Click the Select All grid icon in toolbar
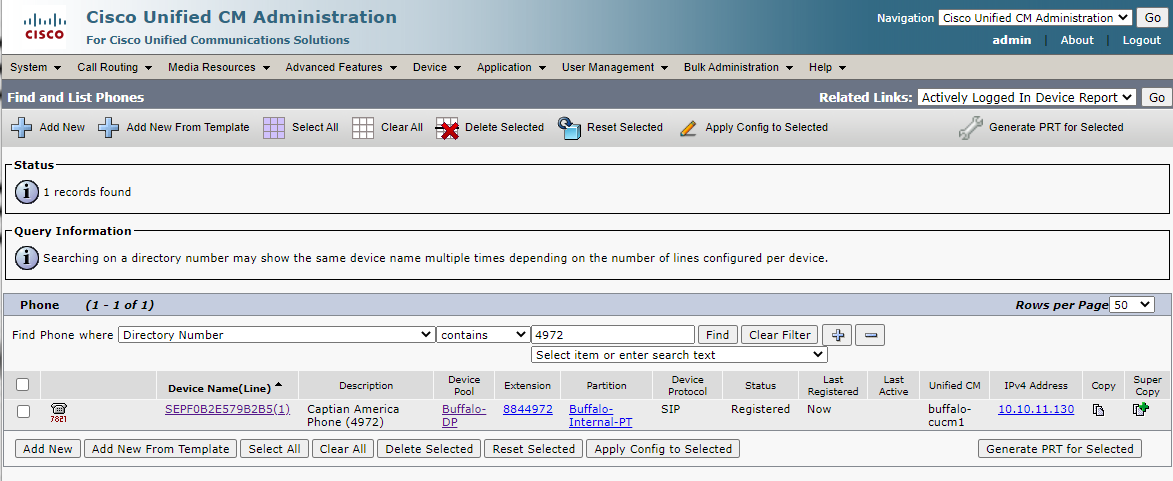The image size is (1173, 481). (275, 128)
